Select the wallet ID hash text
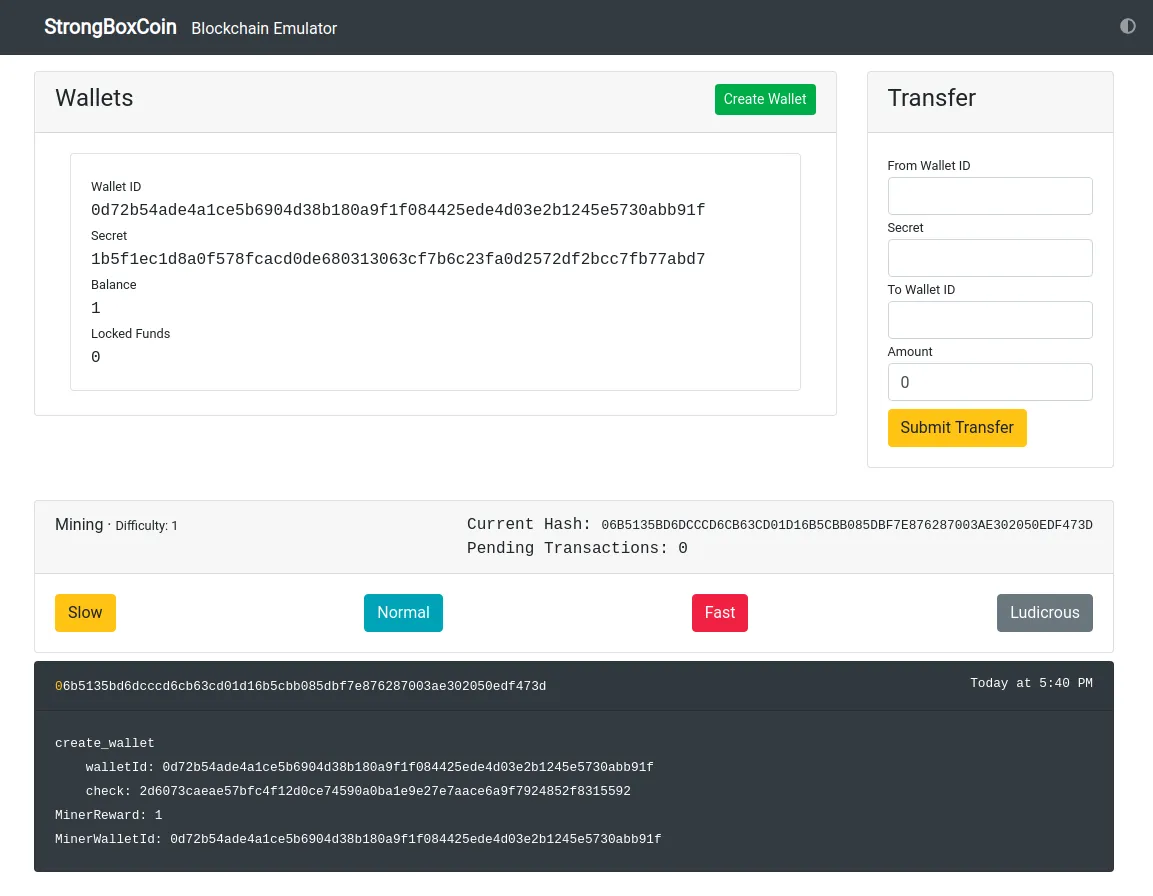 click(x=398, y=210)
